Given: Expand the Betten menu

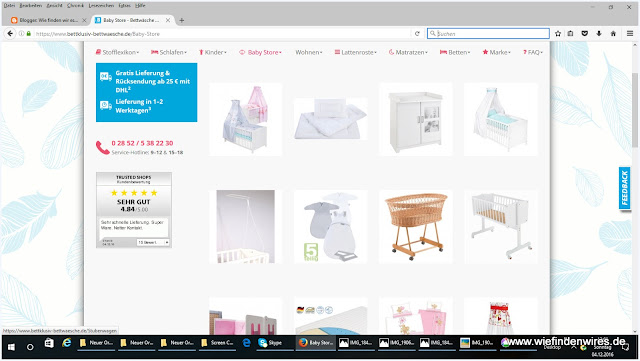Looking at the screenshot, I should pyautogui.click(x=455, y=52).
